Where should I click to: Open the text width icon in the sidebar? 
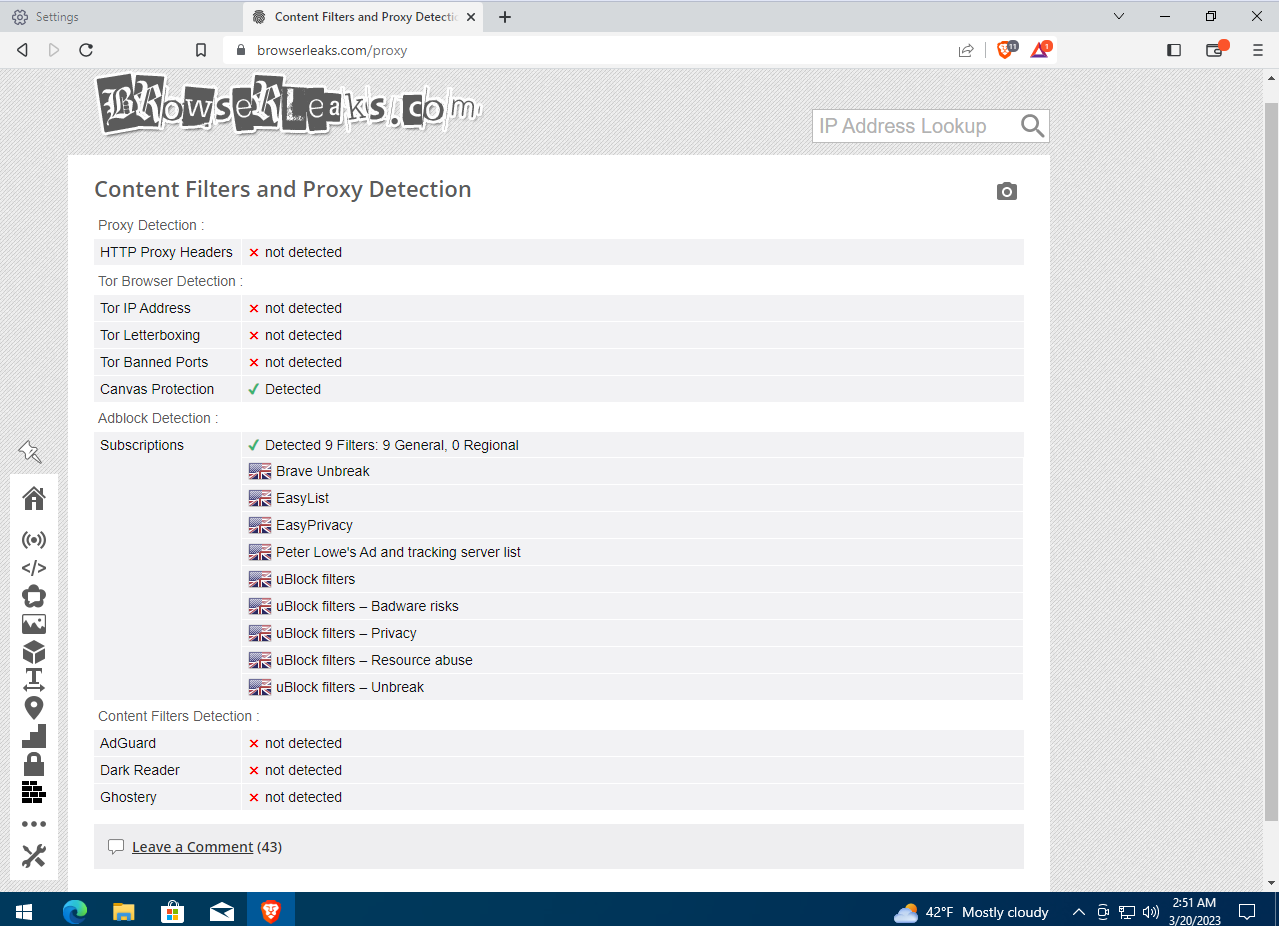(x=34, y=681)
